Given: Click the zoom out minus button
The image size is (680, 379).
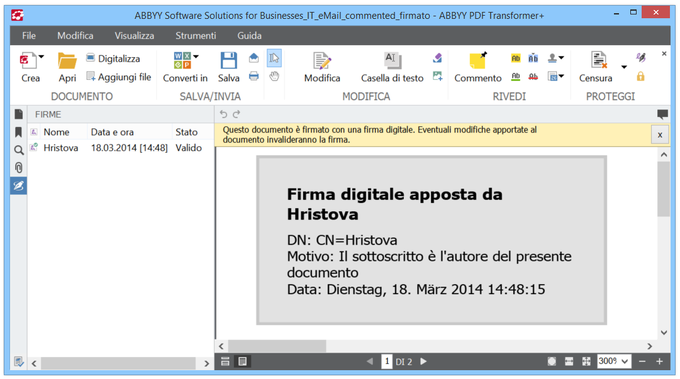Looking at the screenshot, I should pyautogui.click(x=642, y=361).
